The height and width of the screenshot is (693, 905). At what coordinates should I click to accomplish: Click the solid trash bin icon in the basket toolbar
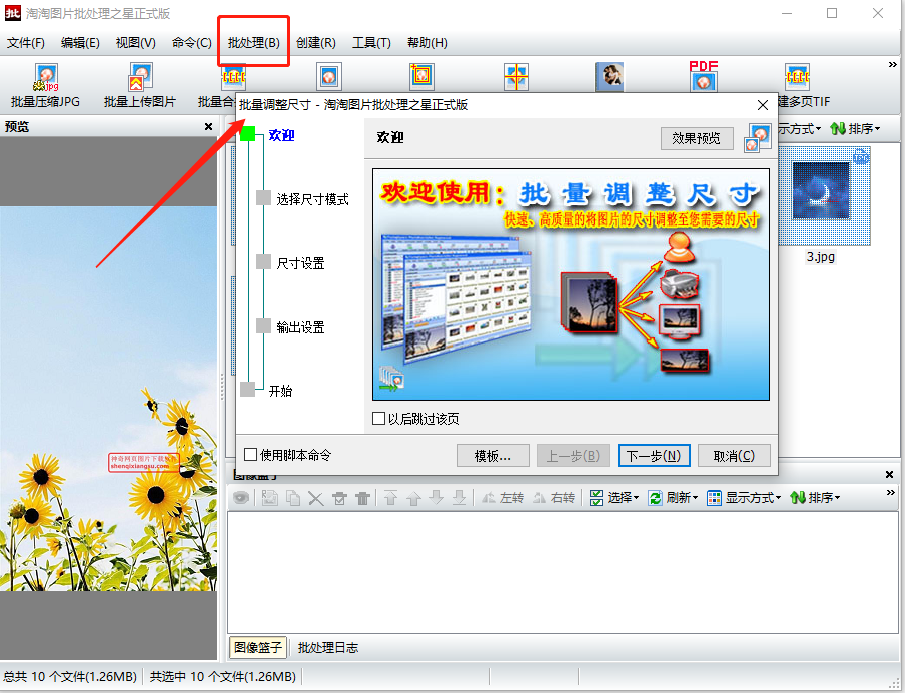(x=362, y=498)
